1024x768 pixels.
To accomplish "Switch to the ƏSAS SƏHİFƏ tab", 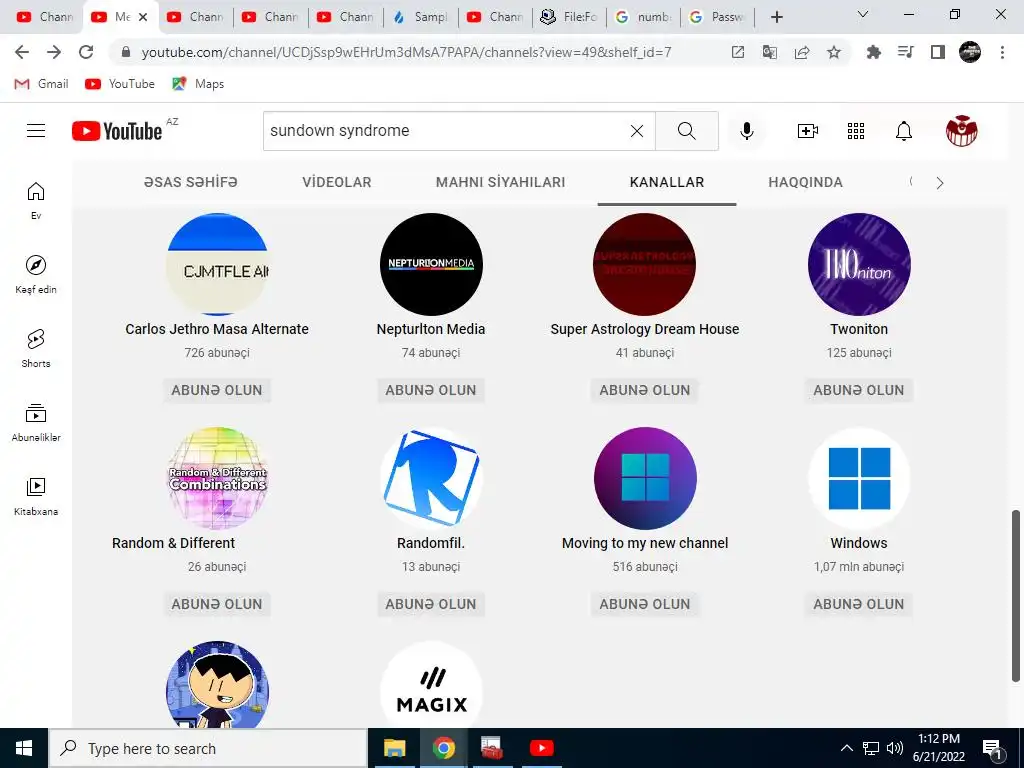I will click(191, 182).
